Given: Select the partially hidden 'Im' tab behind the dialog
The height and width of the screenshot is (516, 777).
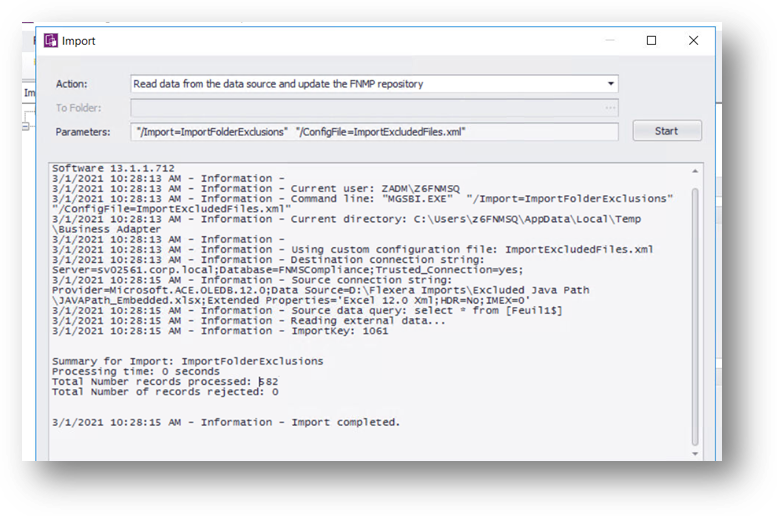Looking at the screenshot, I should tap(30, 93).
